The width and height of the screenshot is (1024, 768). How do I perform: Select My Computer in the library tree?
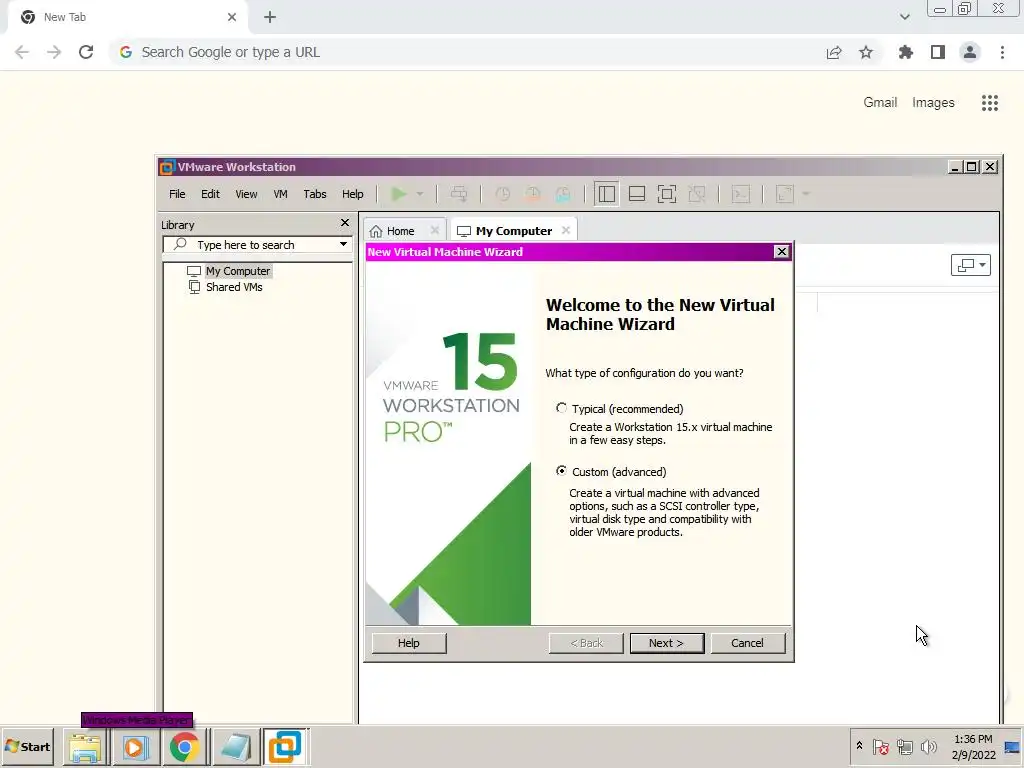coord(238,271)
